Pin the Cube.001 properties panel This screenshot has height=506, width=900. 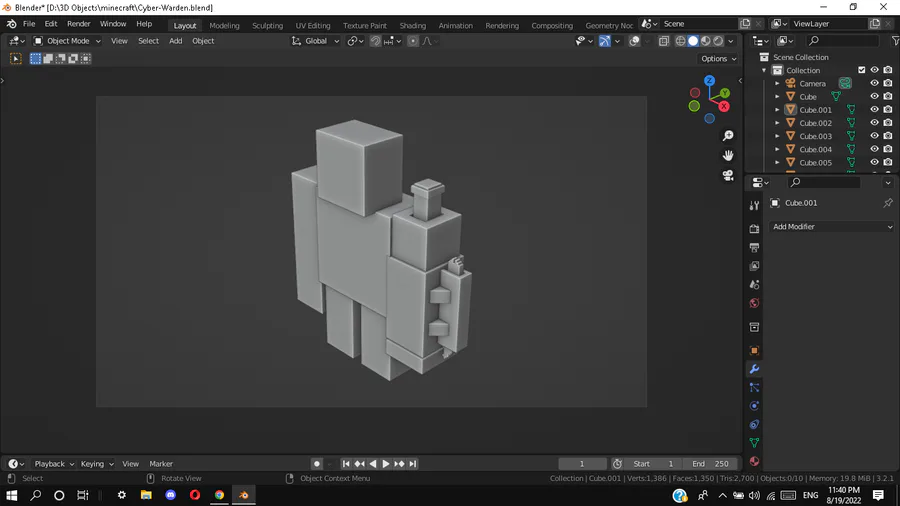888,203
